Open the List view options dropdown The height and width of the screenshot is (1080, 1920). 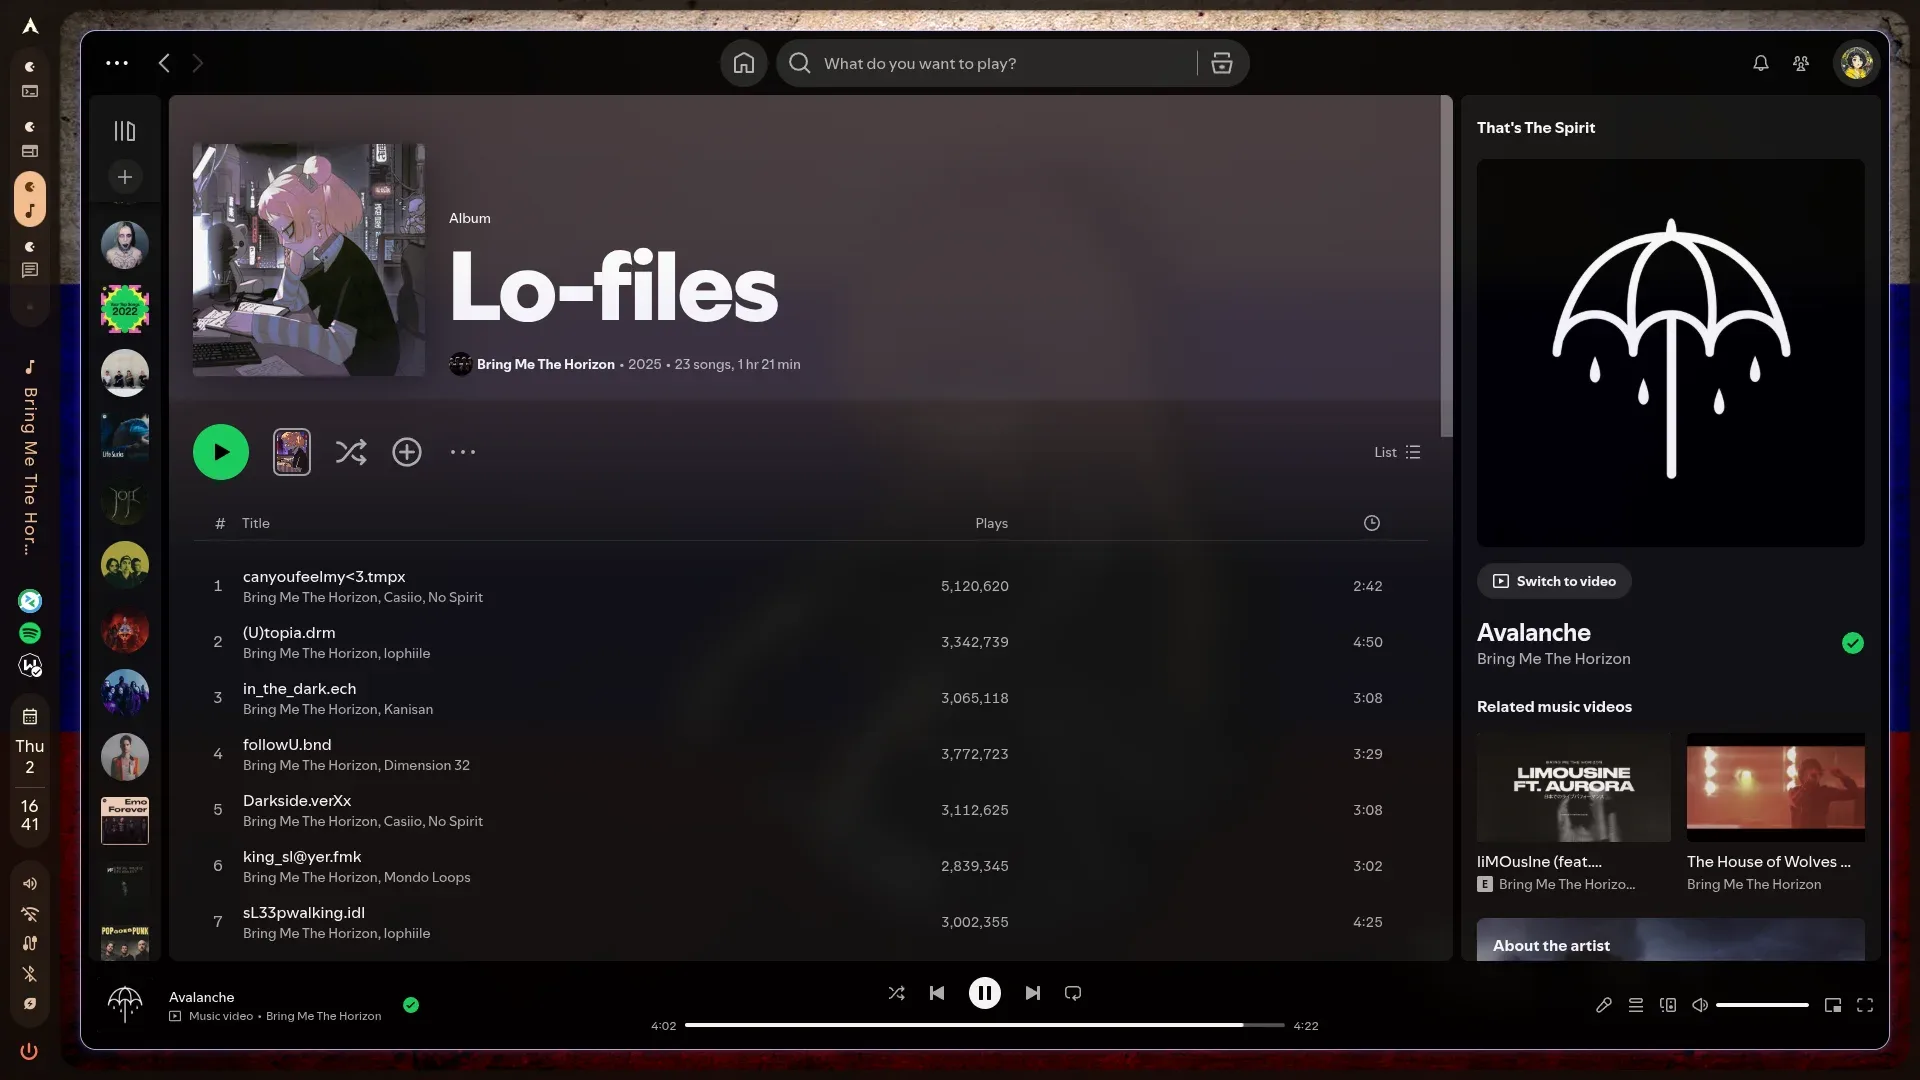click(x=1397, y=452)
